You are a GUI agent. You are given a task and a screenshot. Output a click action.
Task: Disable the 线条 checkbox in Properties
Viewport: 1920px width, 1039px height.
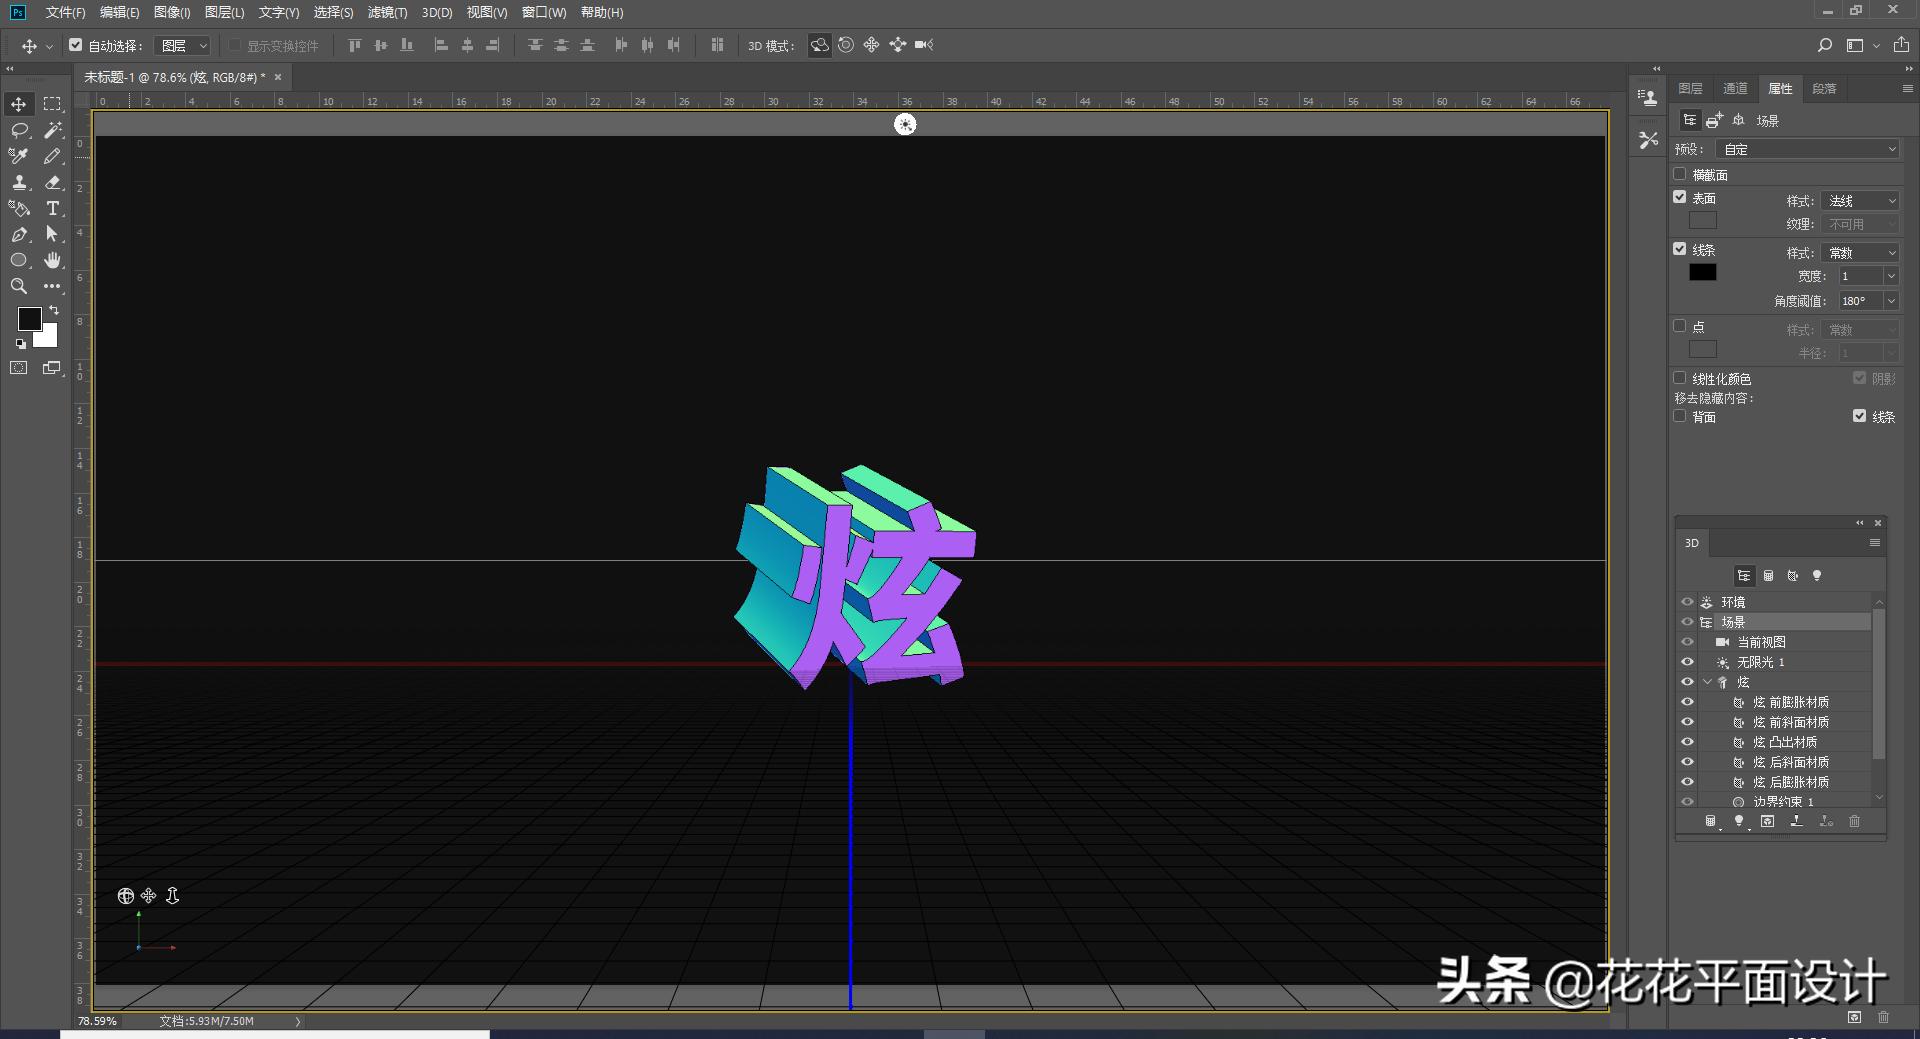1680,249
